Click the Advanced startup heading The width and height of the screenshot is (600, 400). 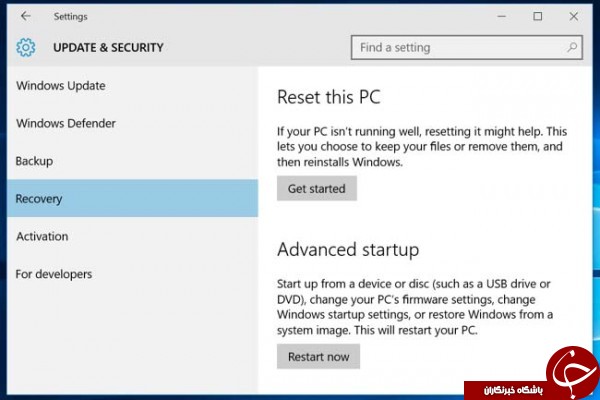348,250
